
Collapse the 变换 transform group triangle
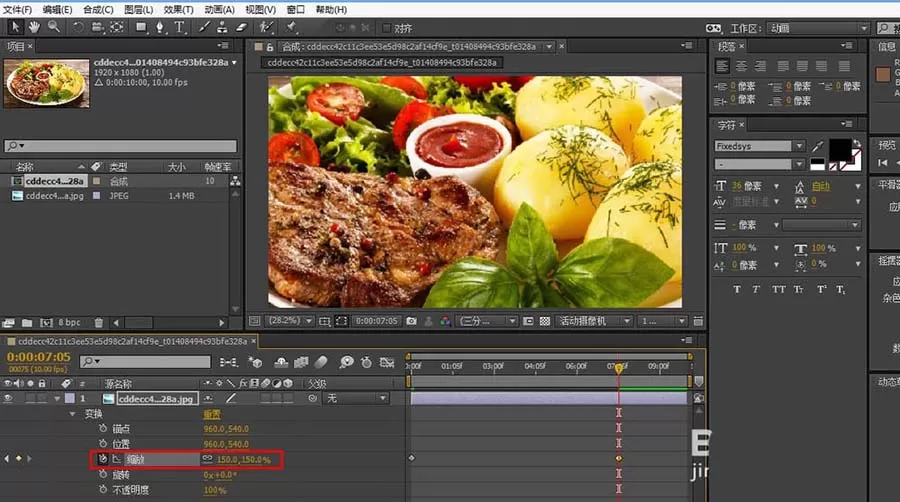point(72,414)
